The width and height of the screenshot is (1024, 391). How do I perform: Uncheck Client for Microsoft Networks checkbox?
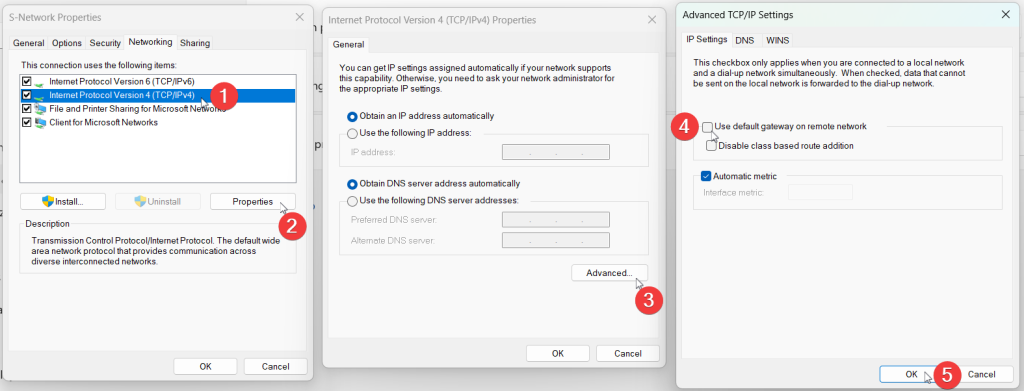coord(27,122)
